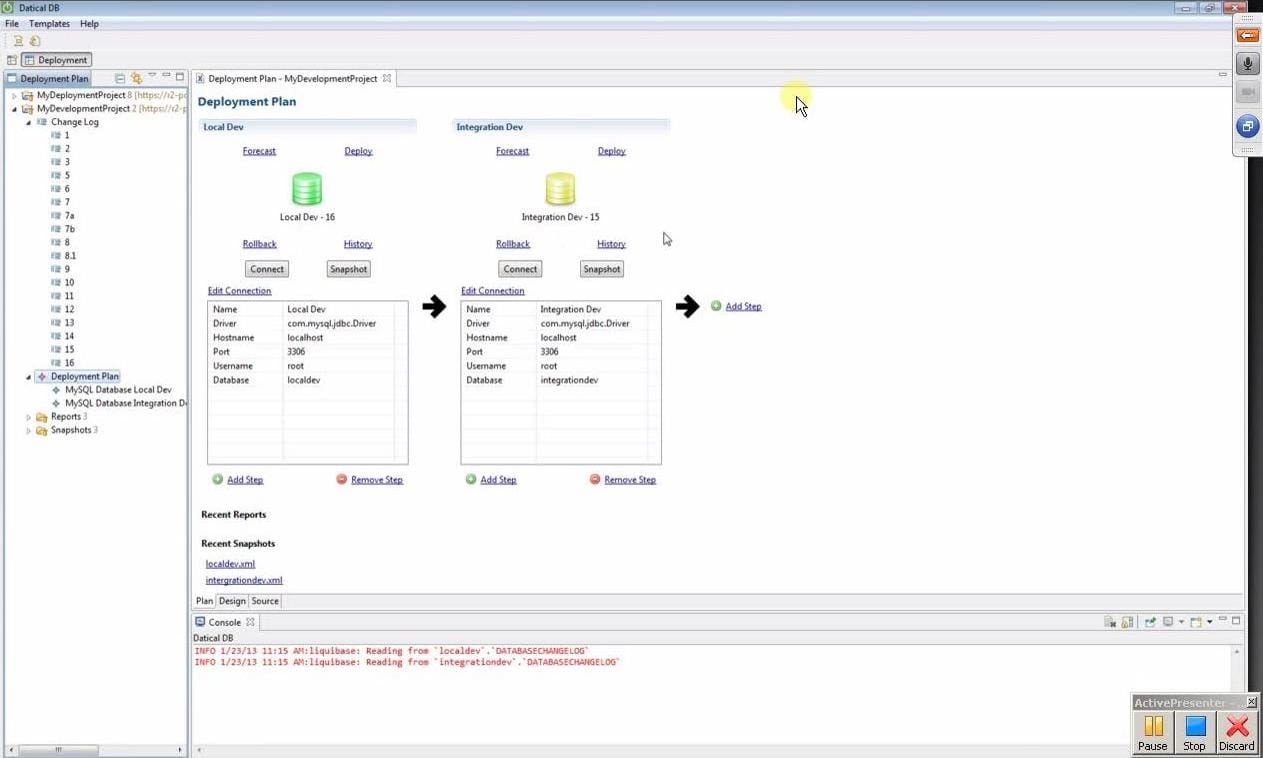Click Deploy link for Integration Dev

pos(611,151)
